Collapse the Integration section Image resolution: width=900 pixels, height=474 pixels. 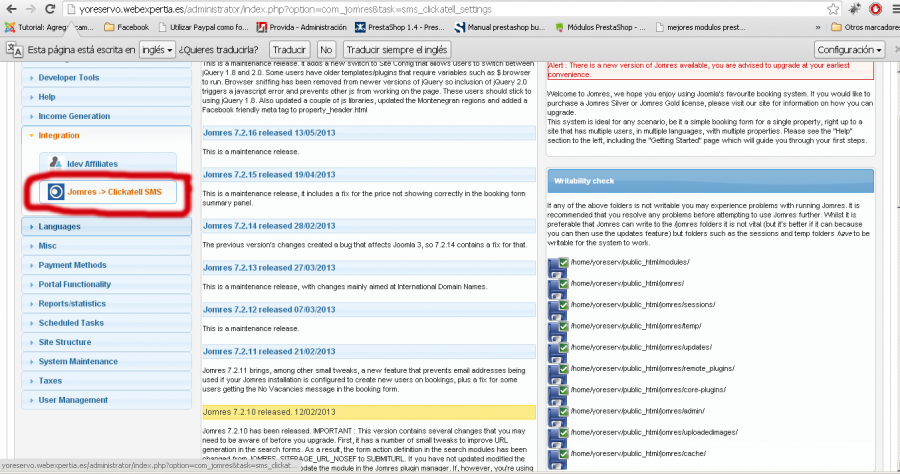coord(106,135)
